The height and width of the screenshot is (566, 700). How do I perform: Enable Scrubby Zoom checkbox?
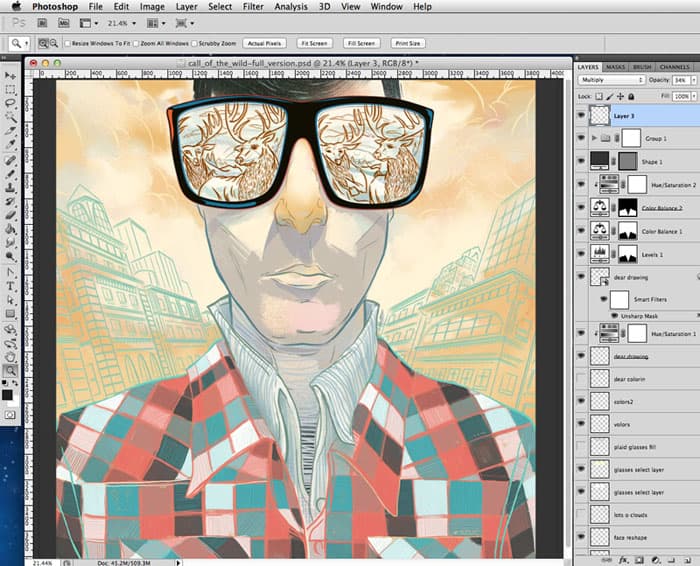pyautogui.click(x=194, y=43)
